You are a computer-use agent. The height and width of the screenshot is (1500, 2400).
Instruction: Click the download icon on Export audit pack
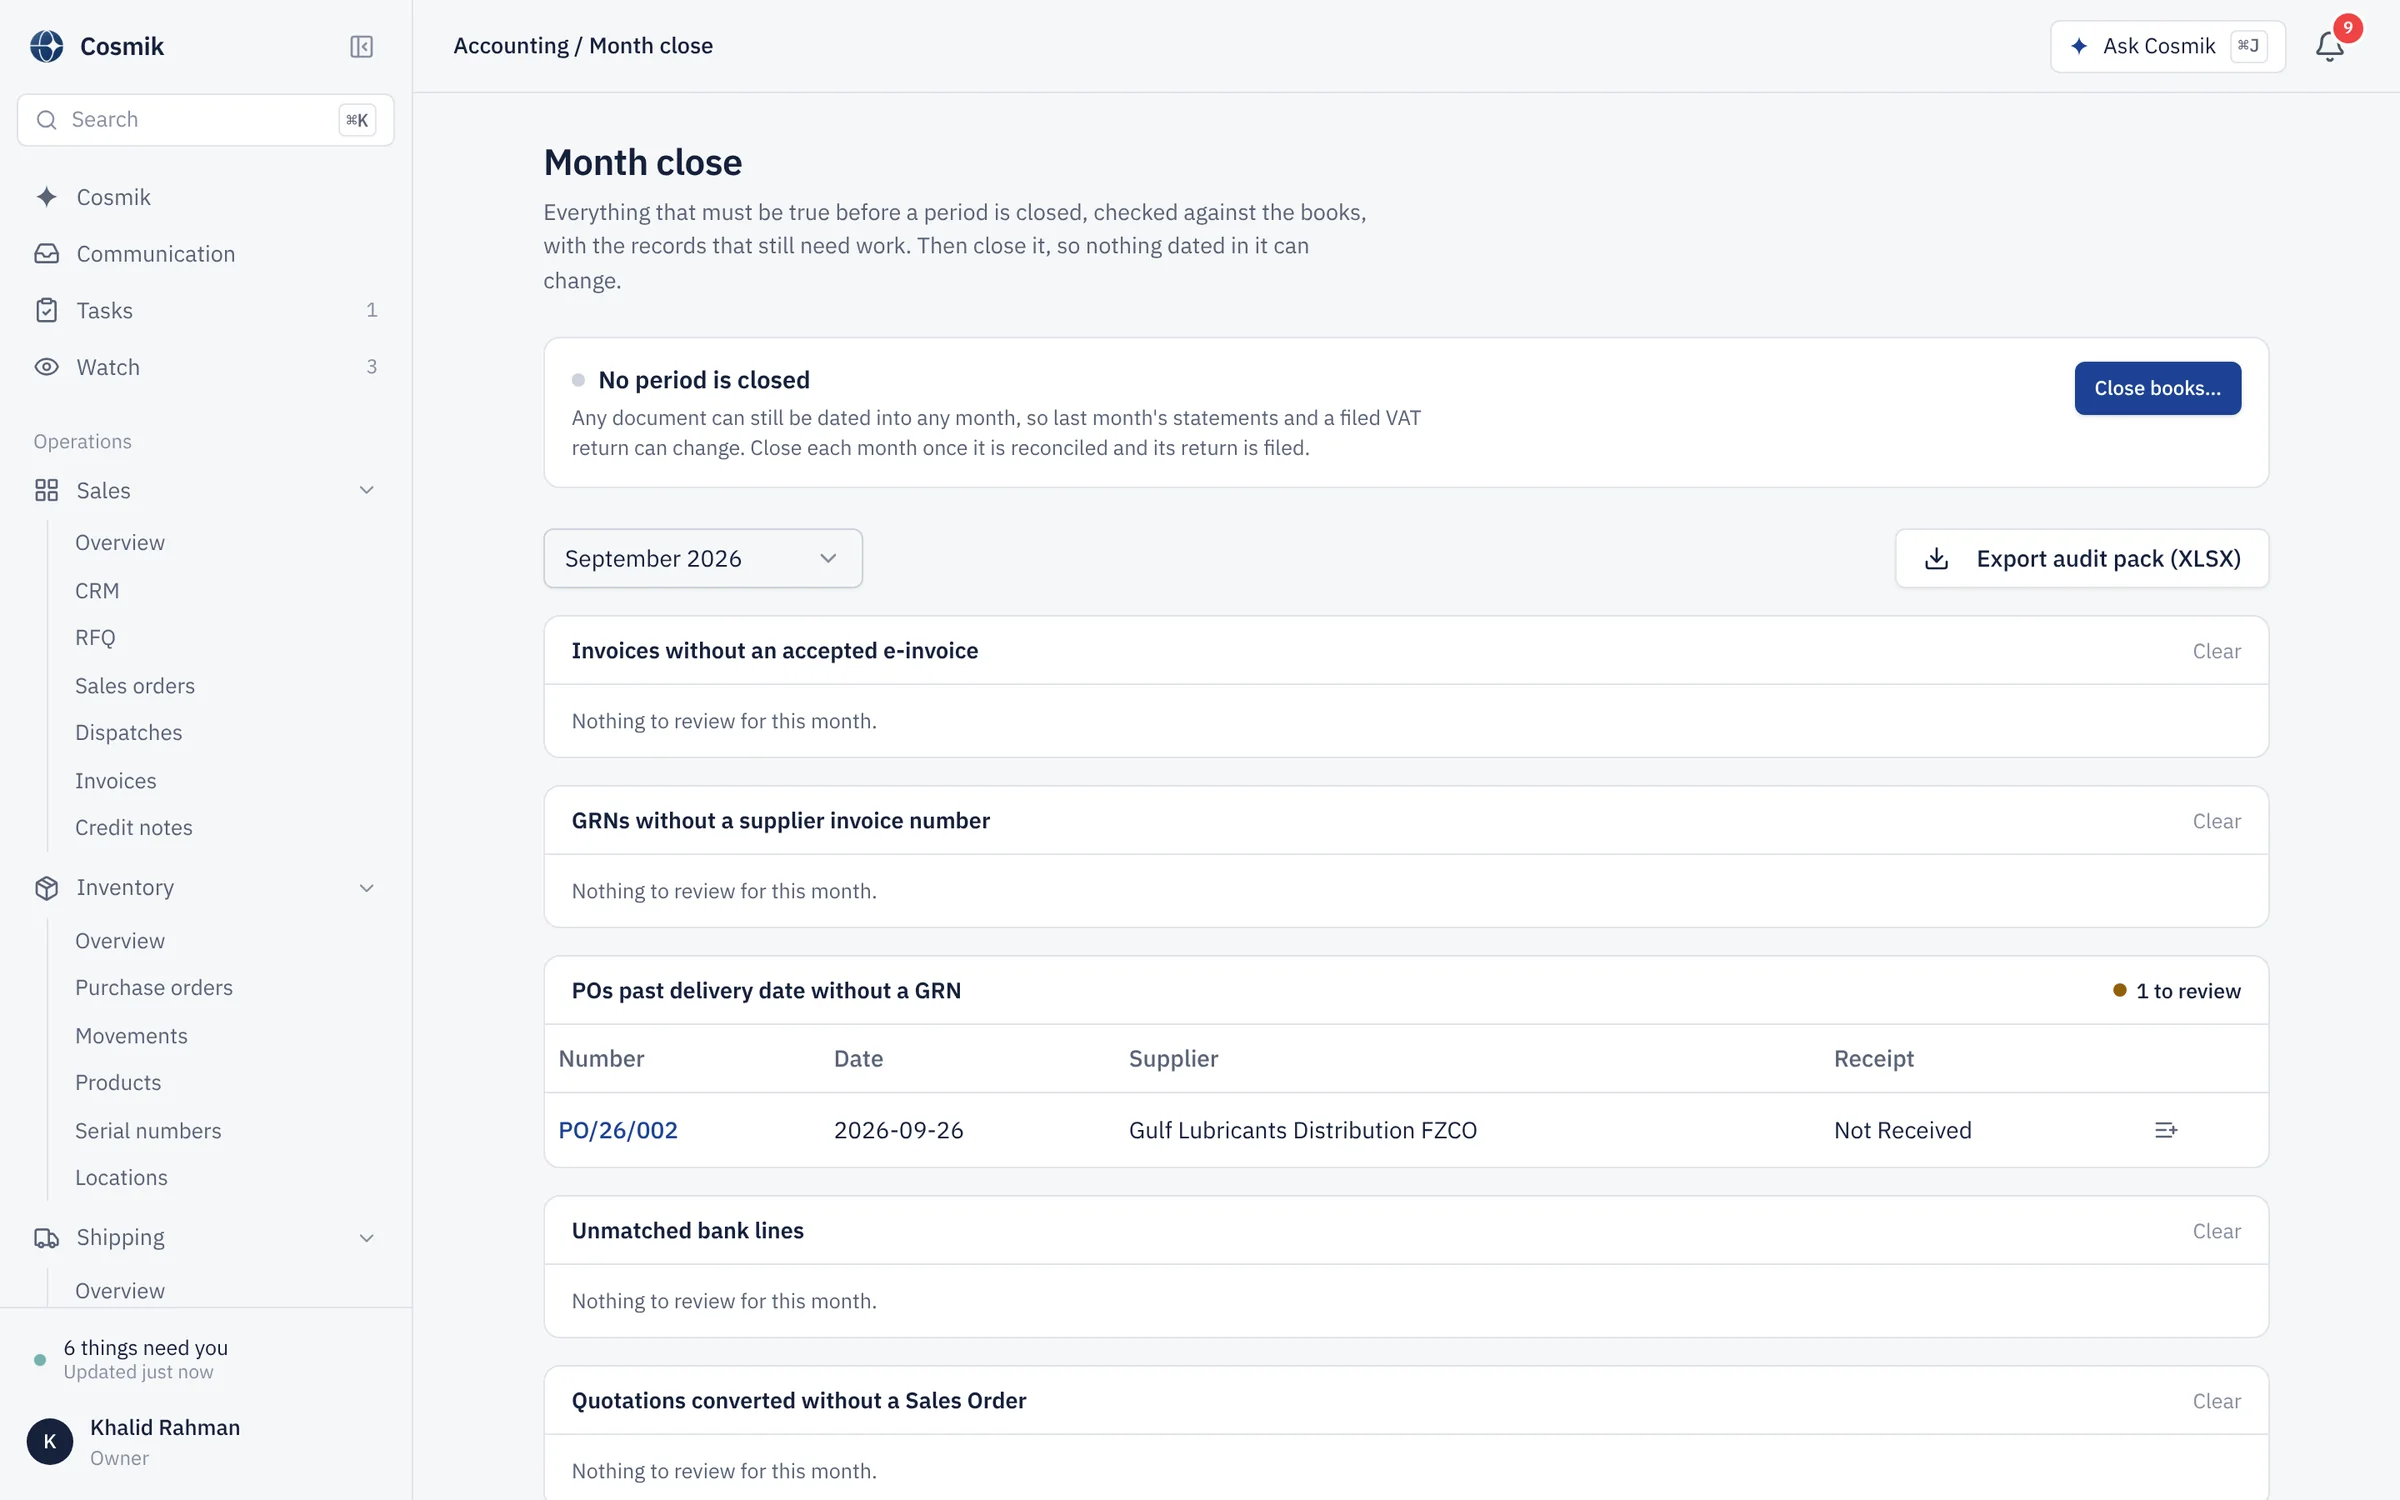1936,558
